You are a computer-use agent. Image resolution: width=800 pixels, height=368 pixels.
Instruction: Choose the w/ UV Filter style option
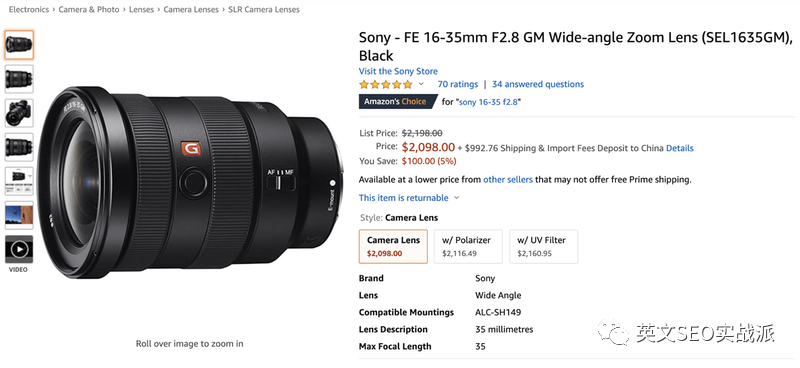pyautogui.click(x=543, y=246)
